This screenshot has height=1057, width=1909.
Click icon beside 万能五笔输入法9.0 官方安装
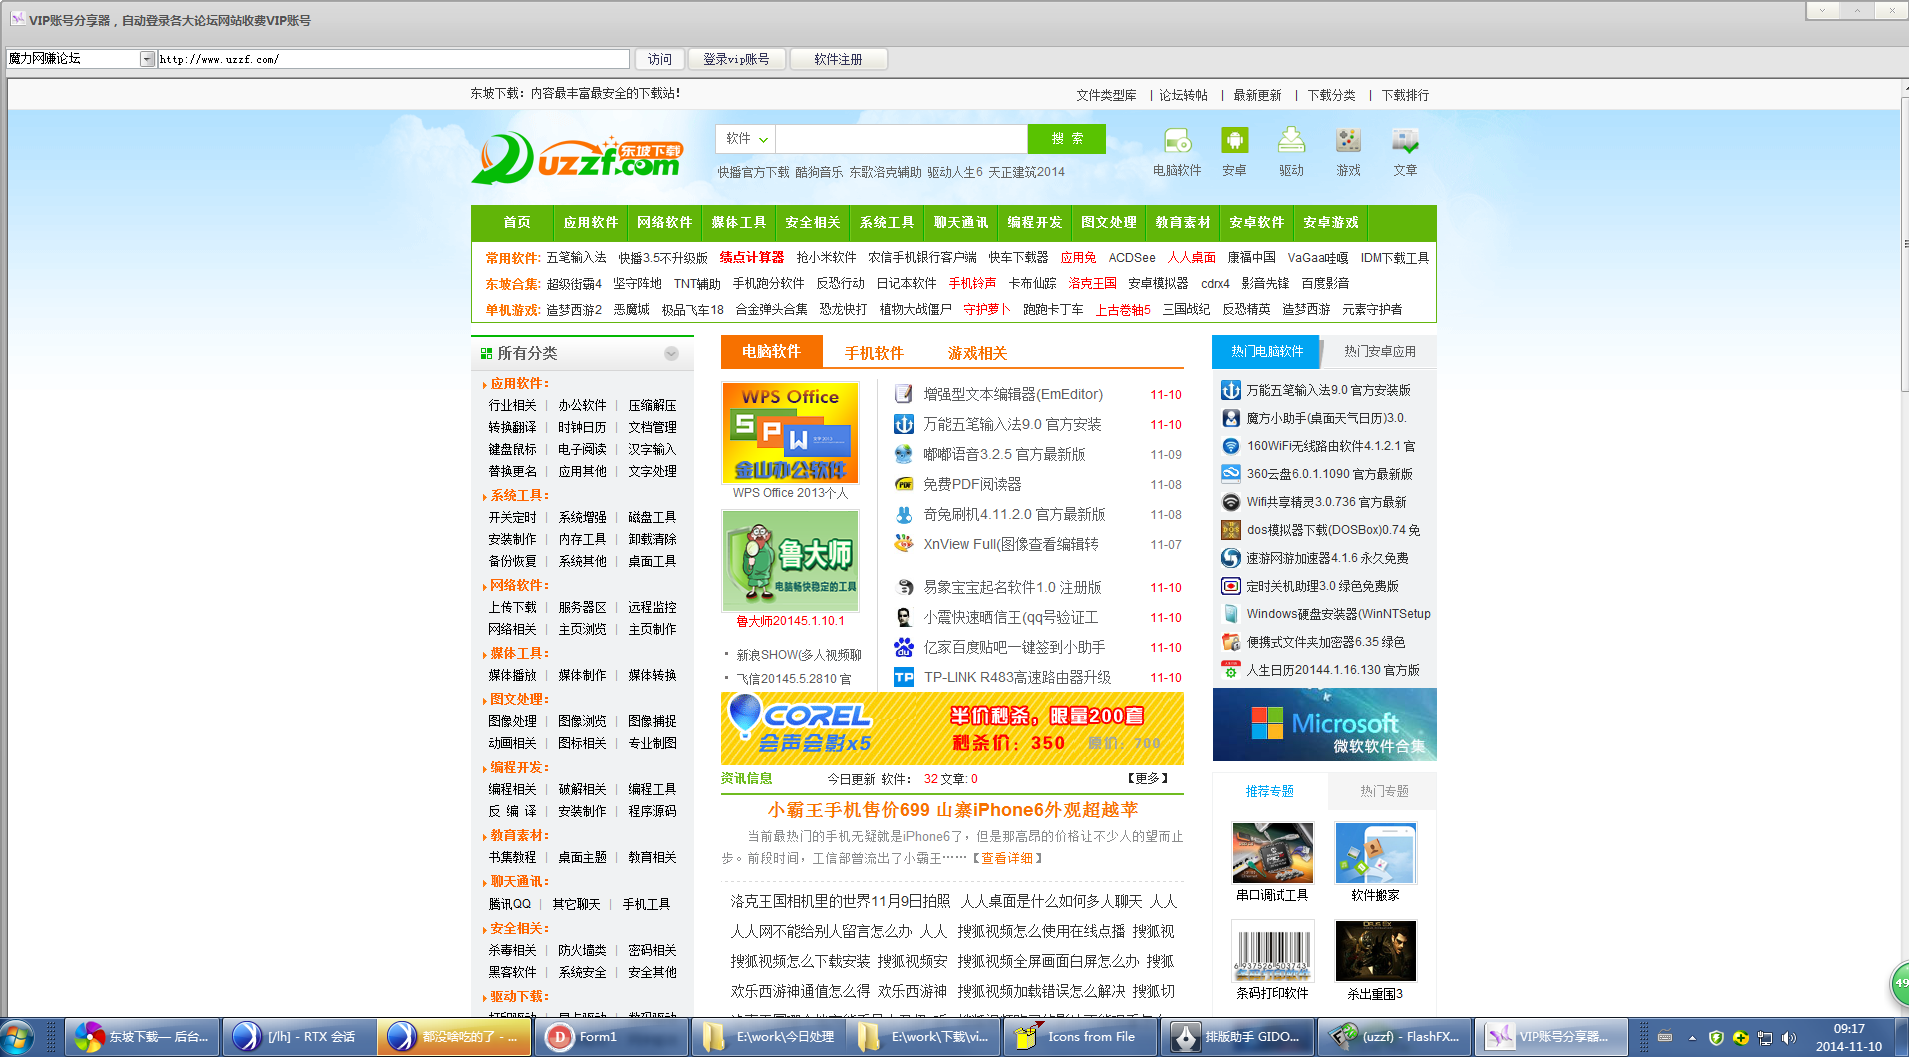pos(904,424)
